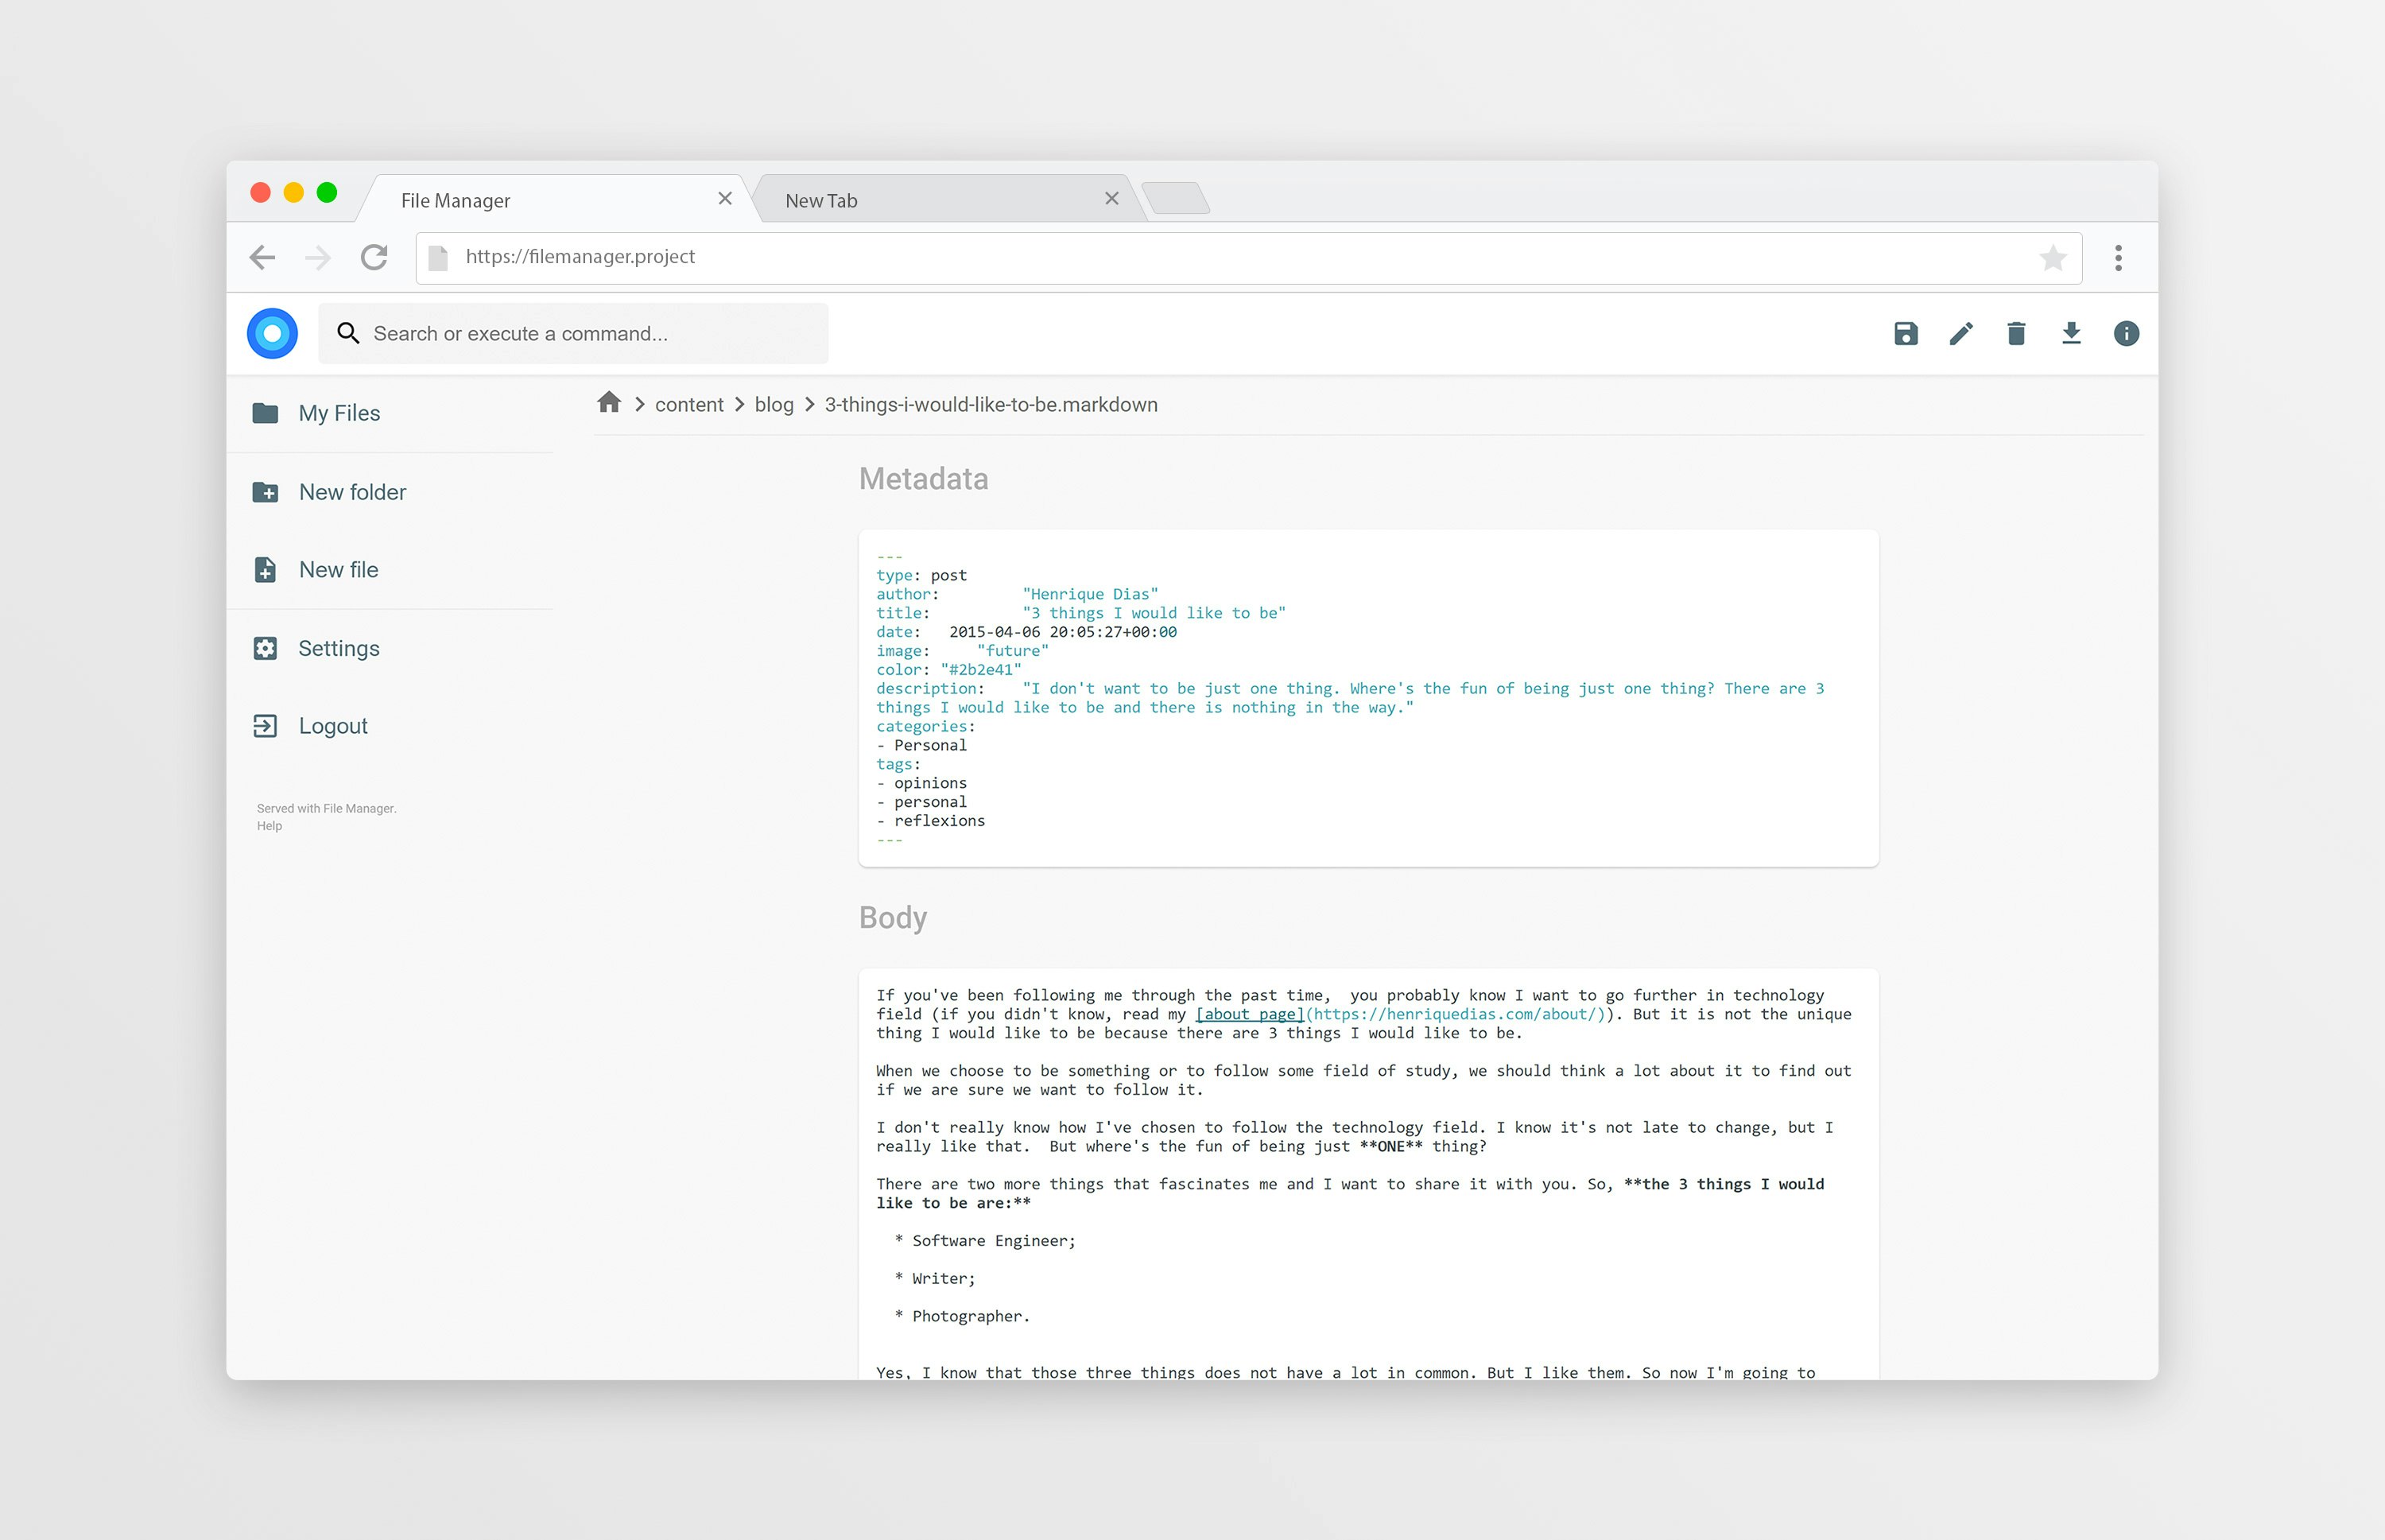The height and width of the screenshot is (1540, 2385).
Task: Create a New folder from the sidebar
Action: (352, 491)
